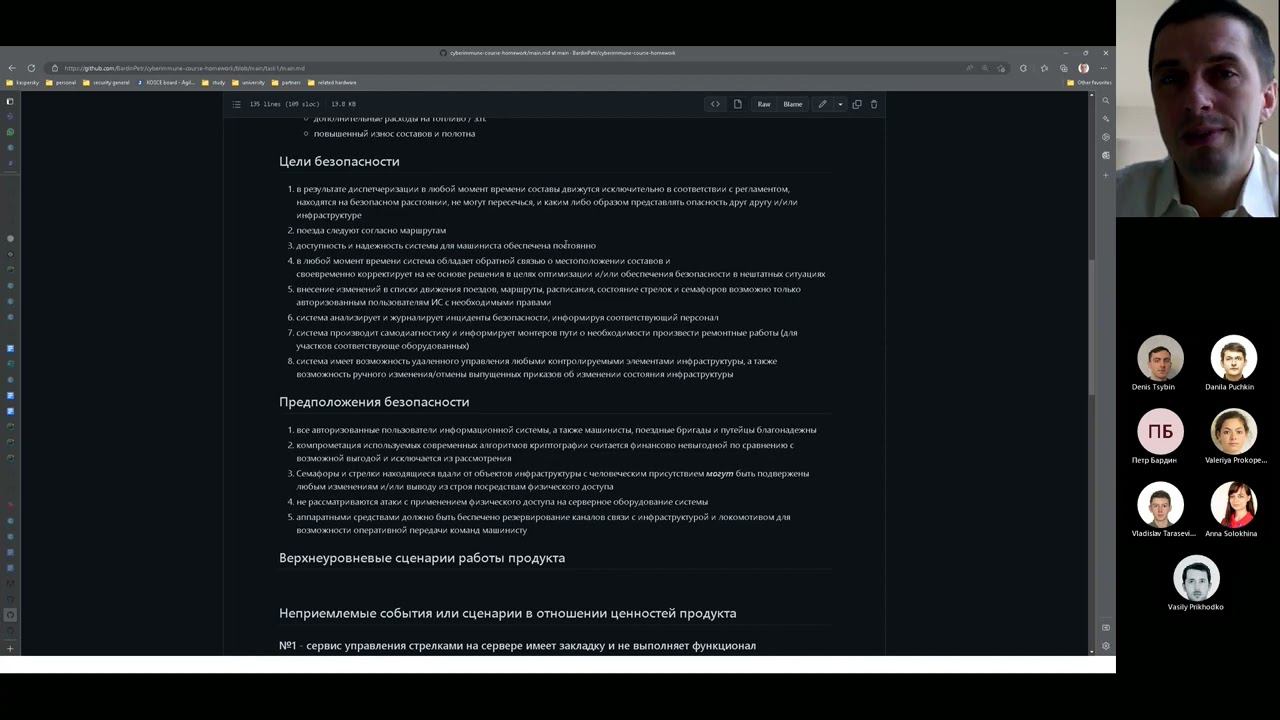Go back in the browser
This screenshot has width=1280, height=720.
pos(11,68)
